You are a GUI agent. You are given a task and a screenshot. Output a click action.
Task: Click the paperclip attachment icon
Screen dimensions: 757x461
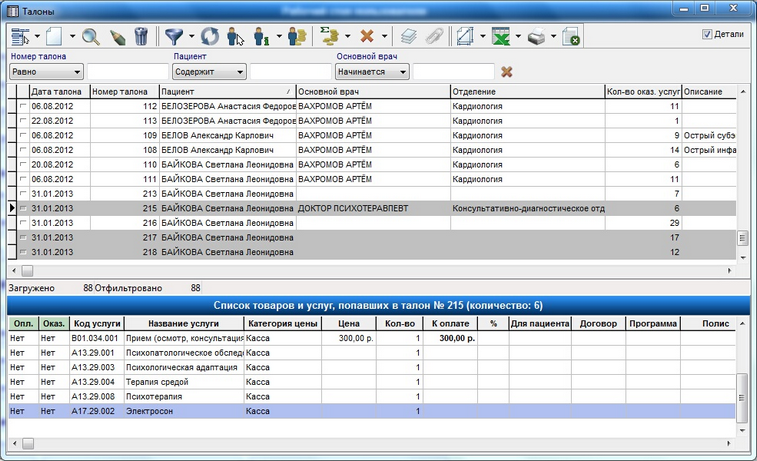click(435, 36)
